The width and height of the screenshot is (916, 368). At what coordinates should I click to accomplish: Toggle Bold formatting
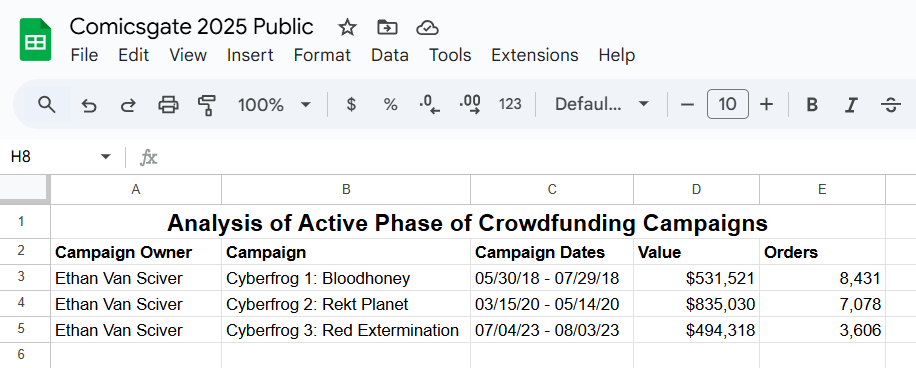[x=811, y=105]
